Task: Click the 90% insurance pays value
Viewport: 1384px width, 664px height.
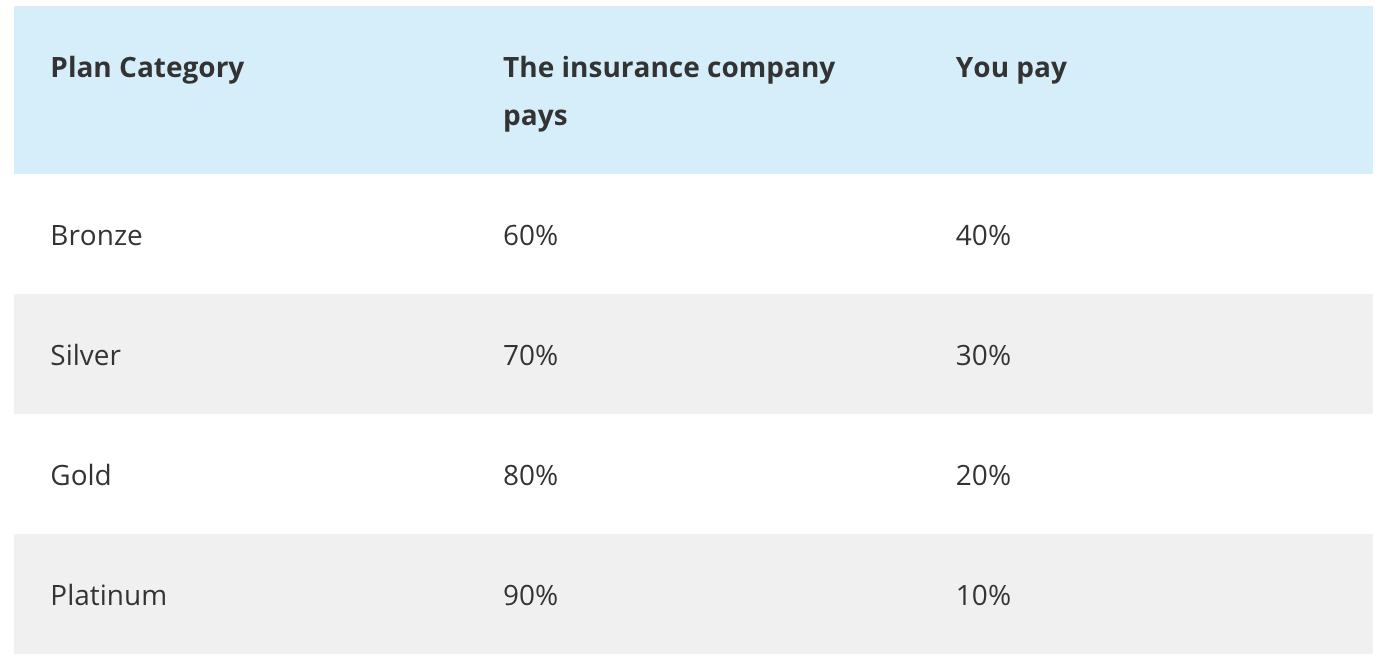Action: (531, 595)
